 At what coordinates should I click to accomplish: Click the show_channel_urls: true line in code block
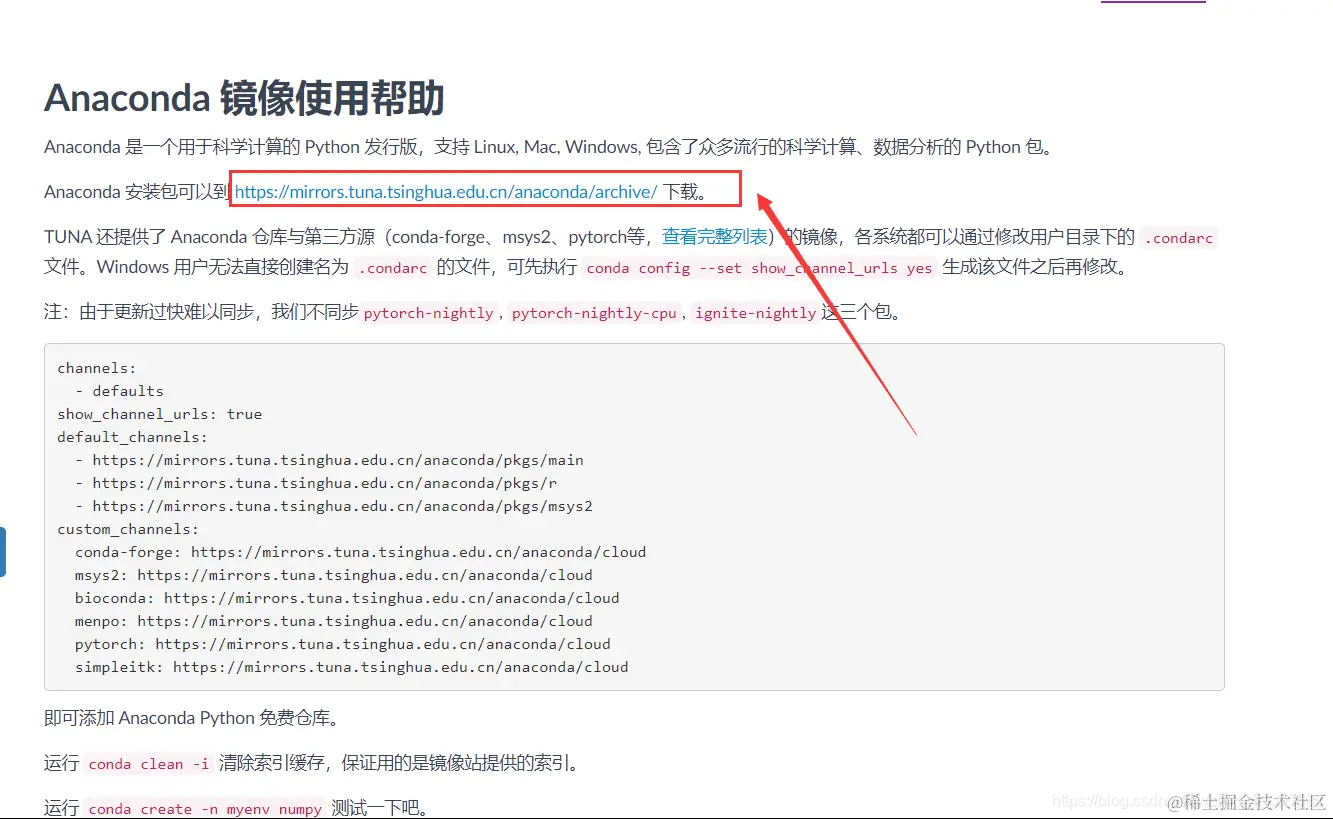pyautogui.click(x=160, y=413)
